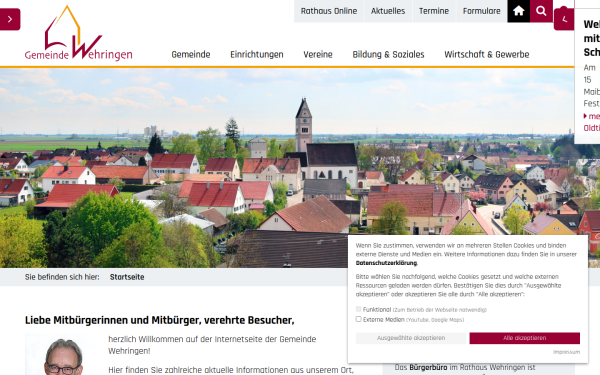
Task: Open Aktuelles menu item
Action: pos(388,11)
